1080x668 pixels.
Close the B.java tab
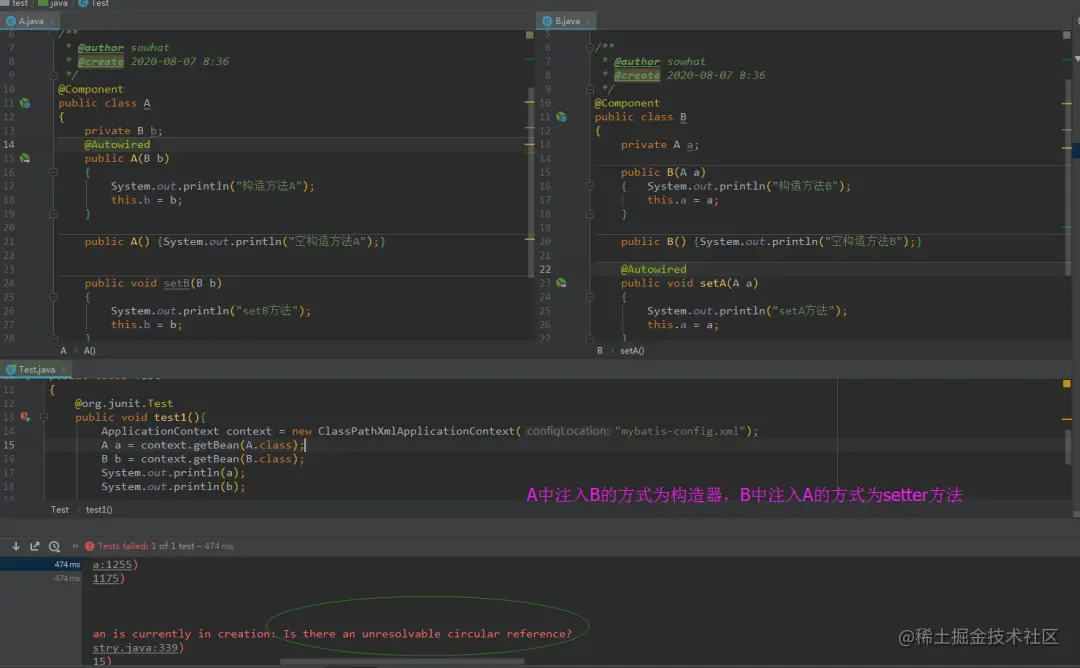tap(588, 21)
